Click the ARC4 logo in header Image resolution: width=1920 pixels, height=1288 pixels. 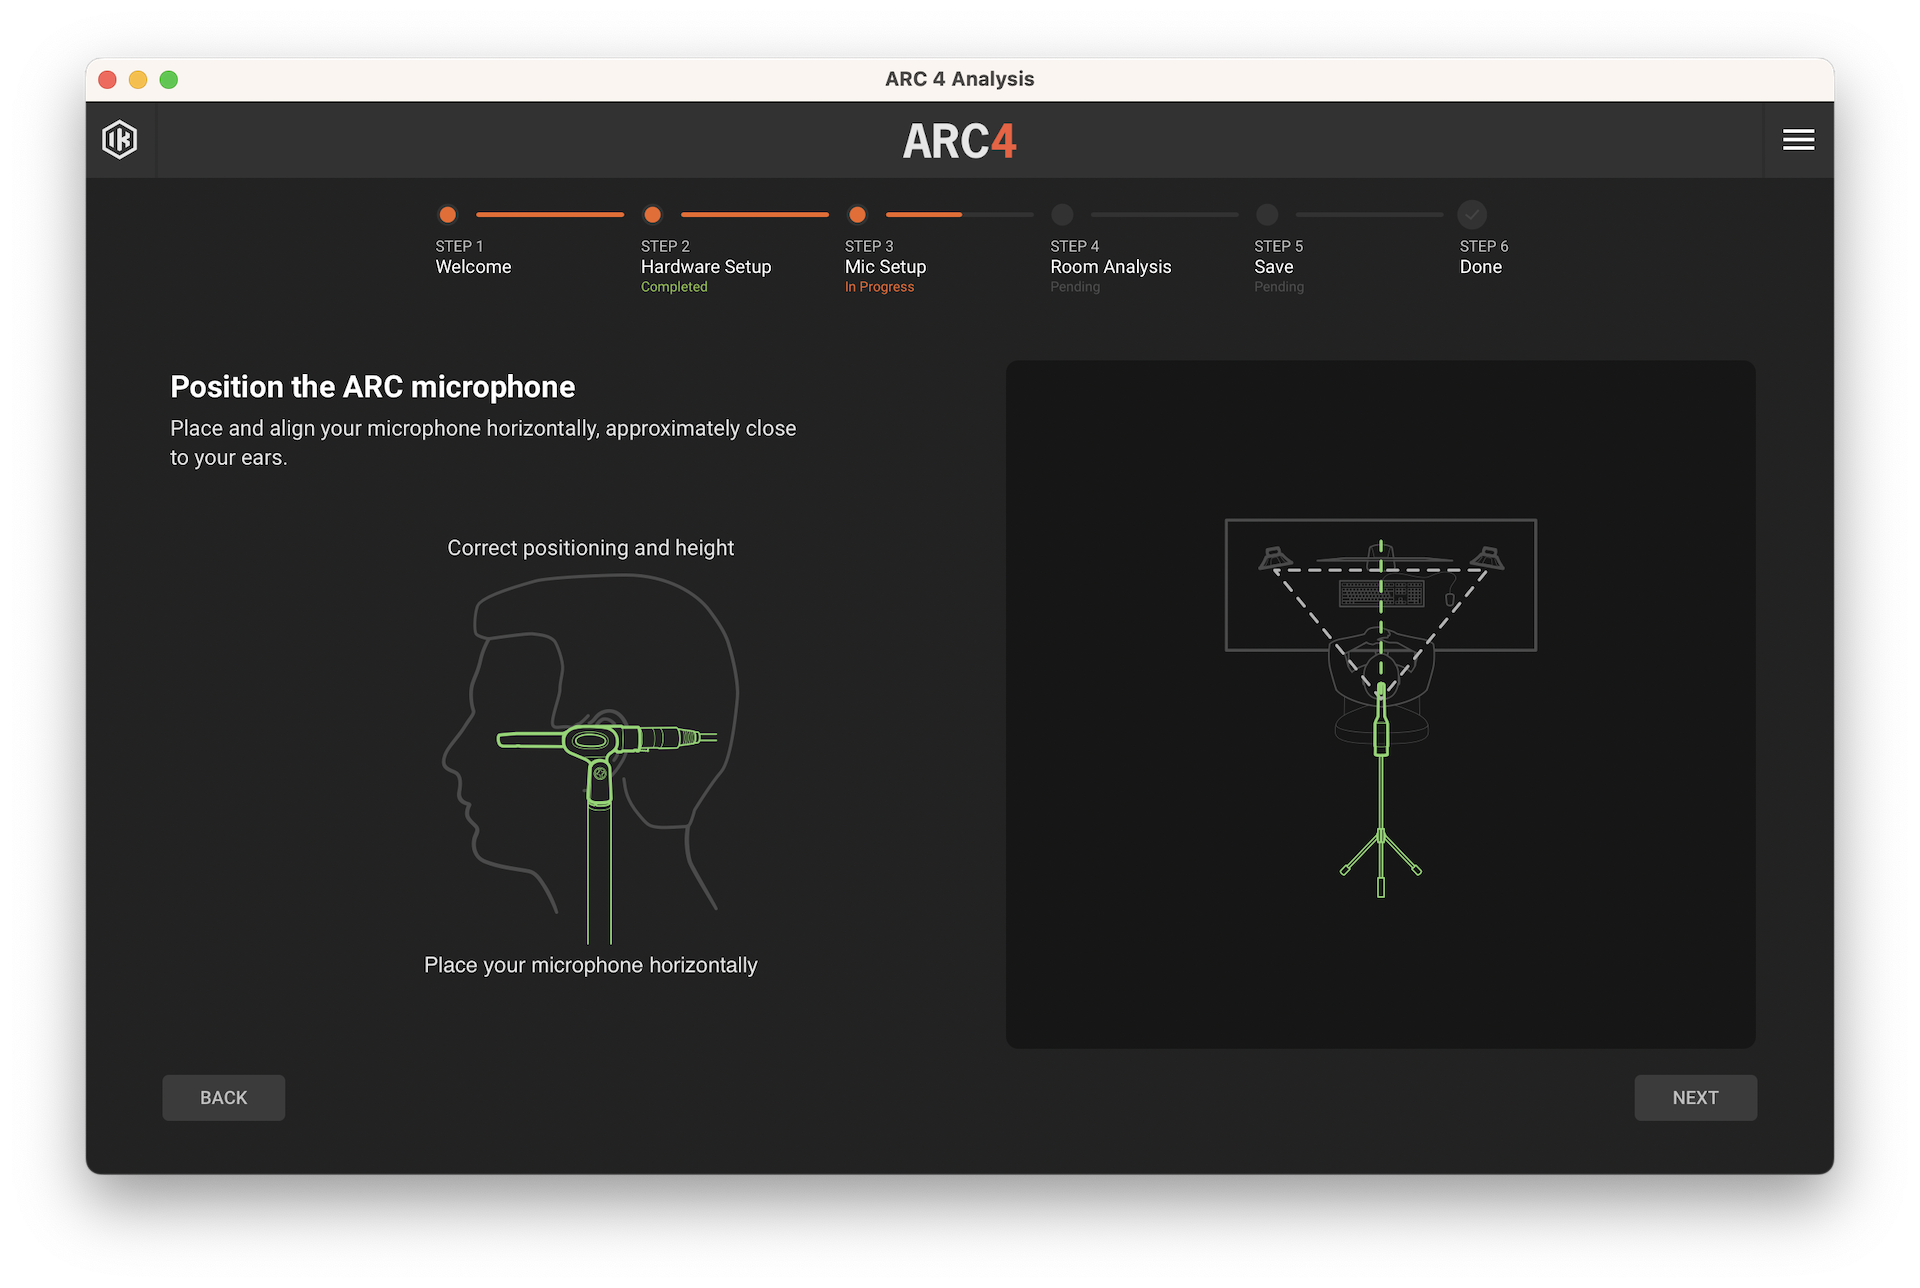(959, 141)
